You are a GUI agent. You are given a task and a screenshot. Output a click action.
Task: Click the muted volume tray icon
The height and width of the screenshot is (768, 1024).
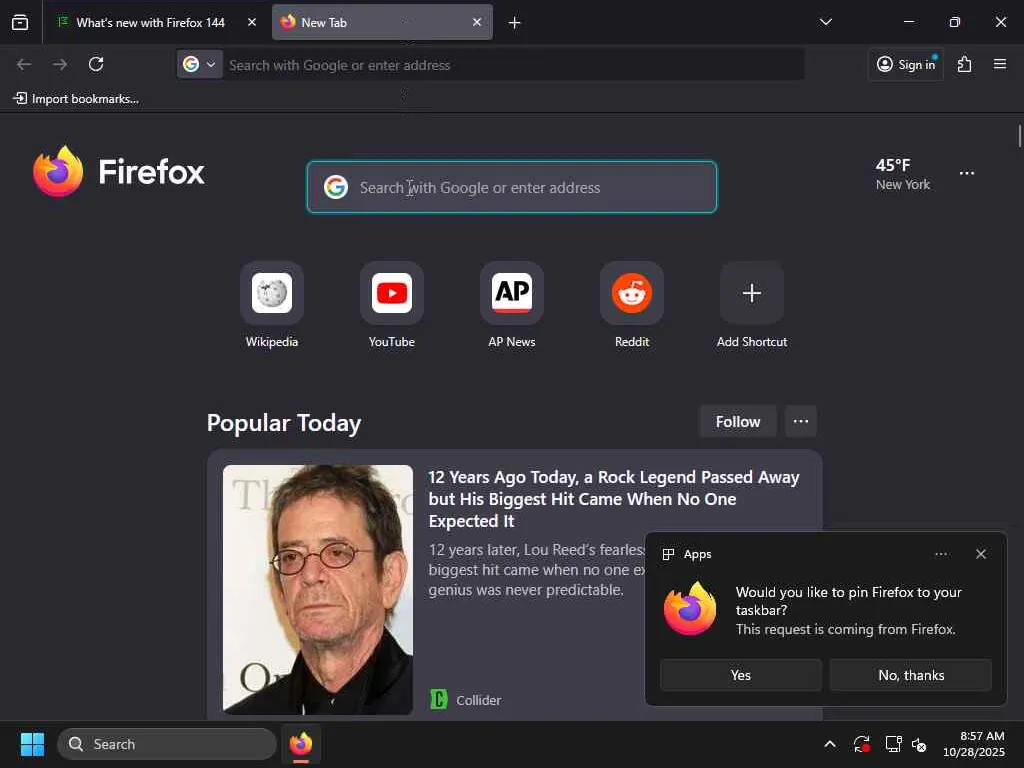tap(920, 744)
